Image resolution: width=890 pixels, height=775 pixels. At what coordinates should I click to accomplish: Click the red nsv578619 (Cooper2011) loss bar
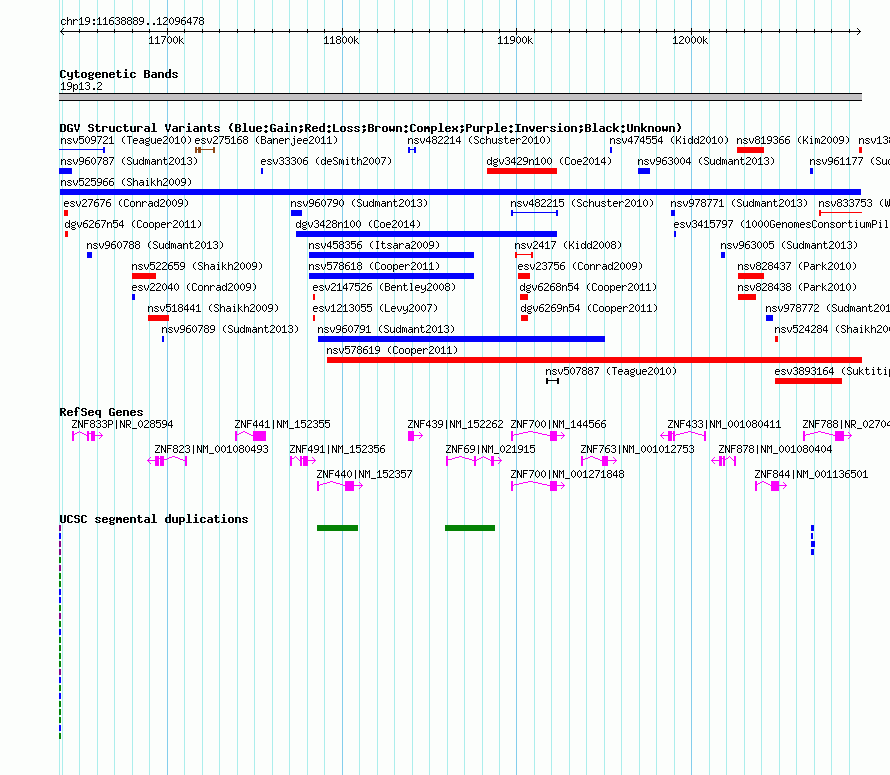594,360
